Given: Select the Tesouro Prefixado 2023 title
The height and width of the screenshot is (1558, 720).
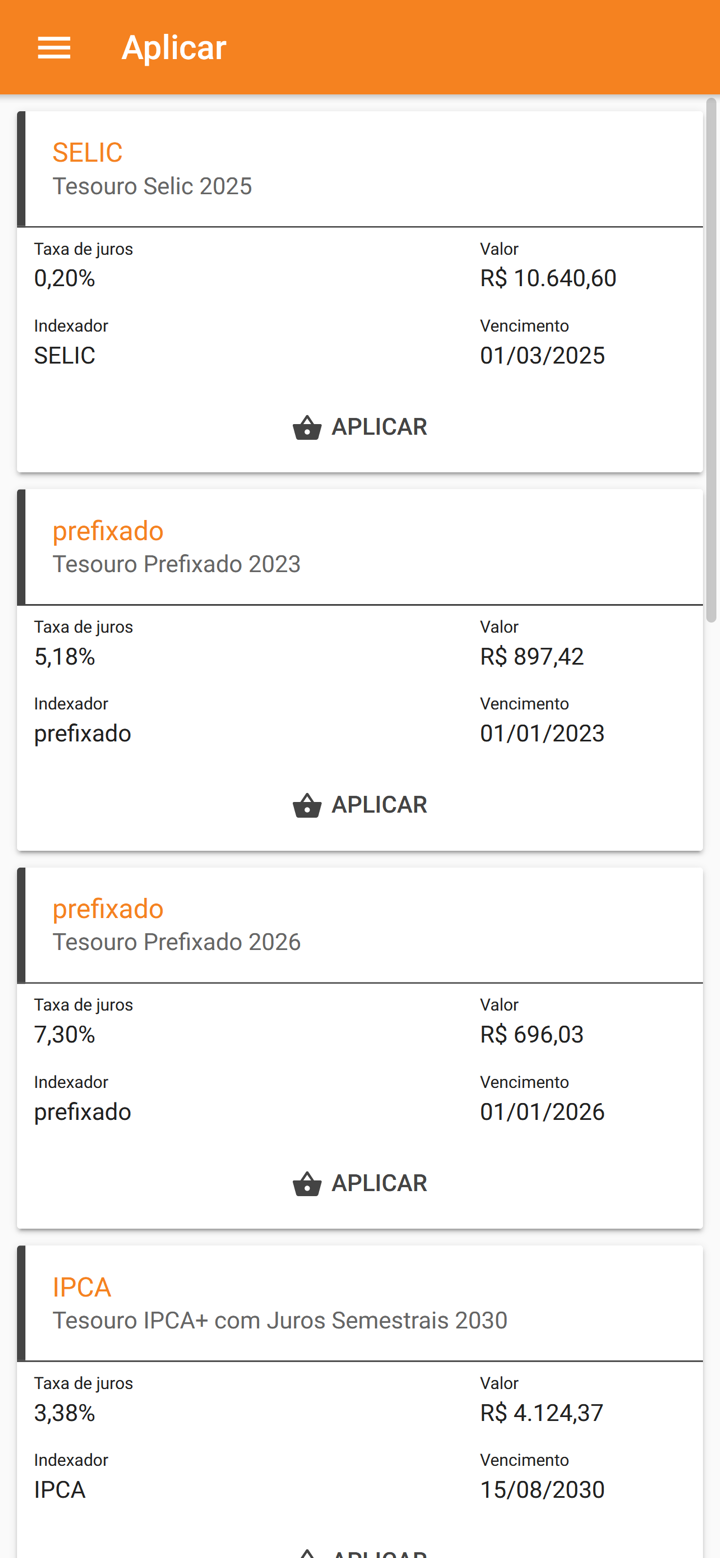Looking at the screenshot, I should [x=176, y=564].
